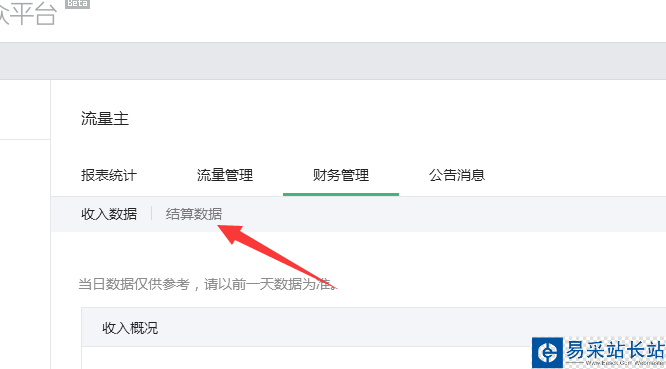The width and height of the screenshot is (666, 369).
Task: Click the blue 易采站长站 logo icon
Action: coord(547,352)
